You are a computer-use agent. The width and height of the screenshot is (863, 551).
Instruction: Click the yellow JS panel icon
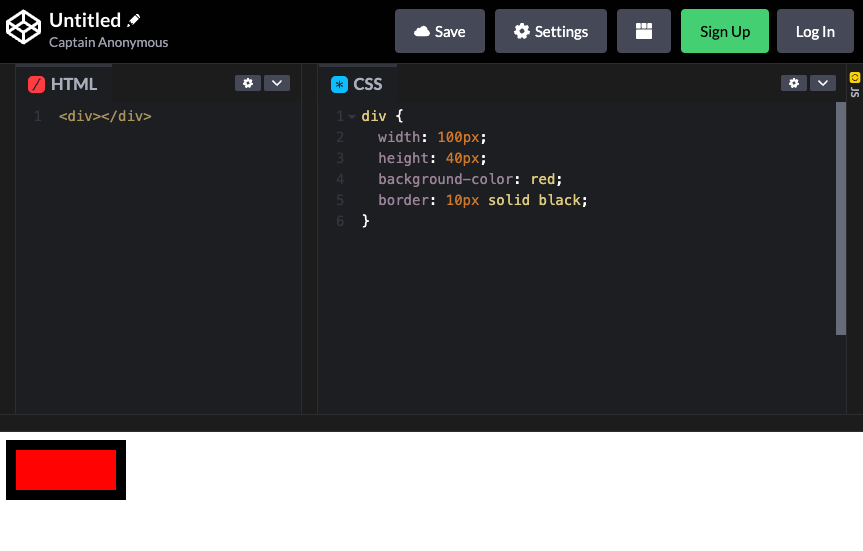pyautogui.click(x=855, y=77)
